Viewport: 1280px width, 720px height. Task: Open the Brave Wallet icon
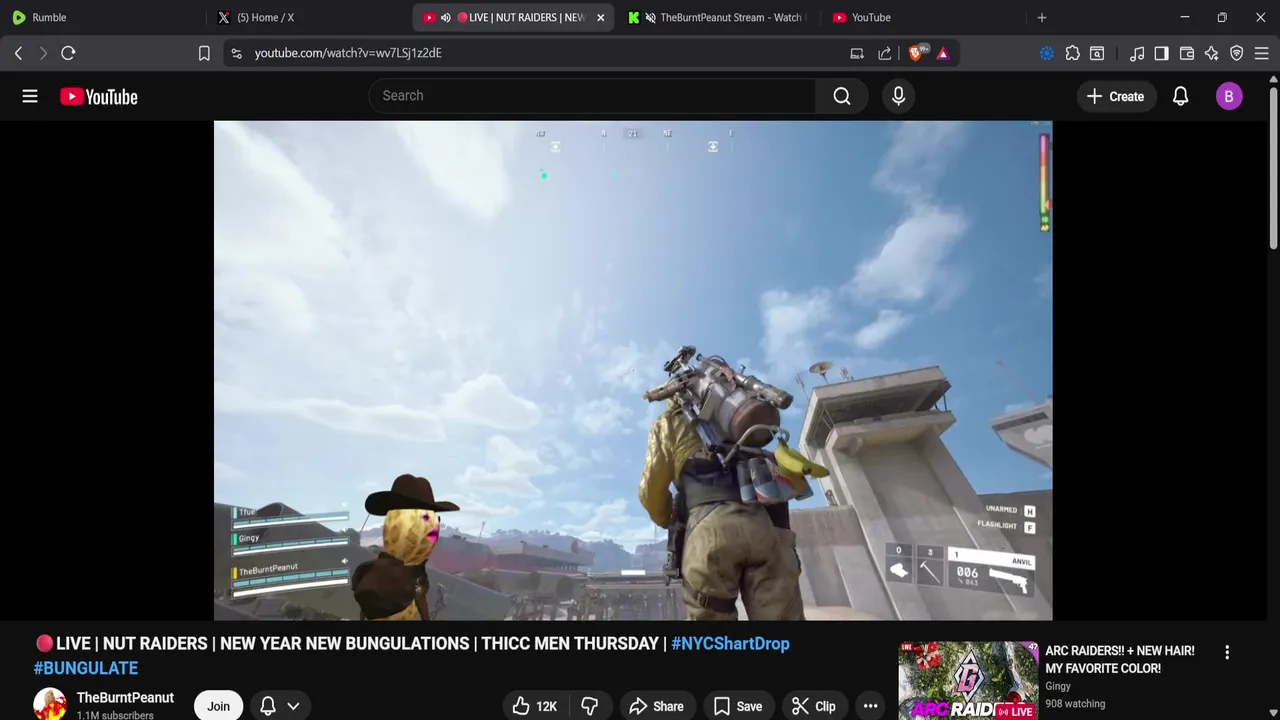coord(1187,53)
